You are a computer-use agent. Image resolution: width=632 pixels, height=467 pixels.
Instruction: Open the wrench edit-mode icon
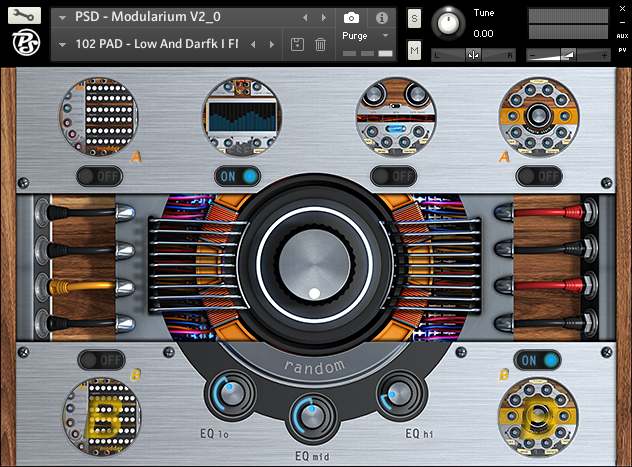pos(24,16)
